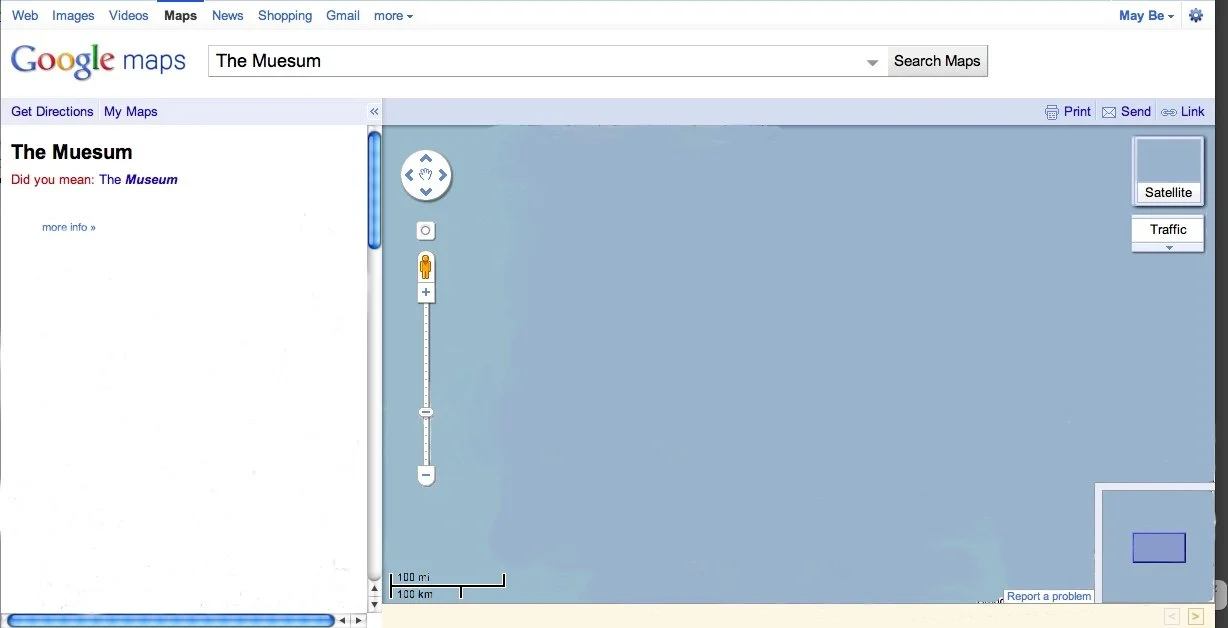Select the Maps tab
Viewport: 1228px width, 628px height.
click(x=180, y=16)
